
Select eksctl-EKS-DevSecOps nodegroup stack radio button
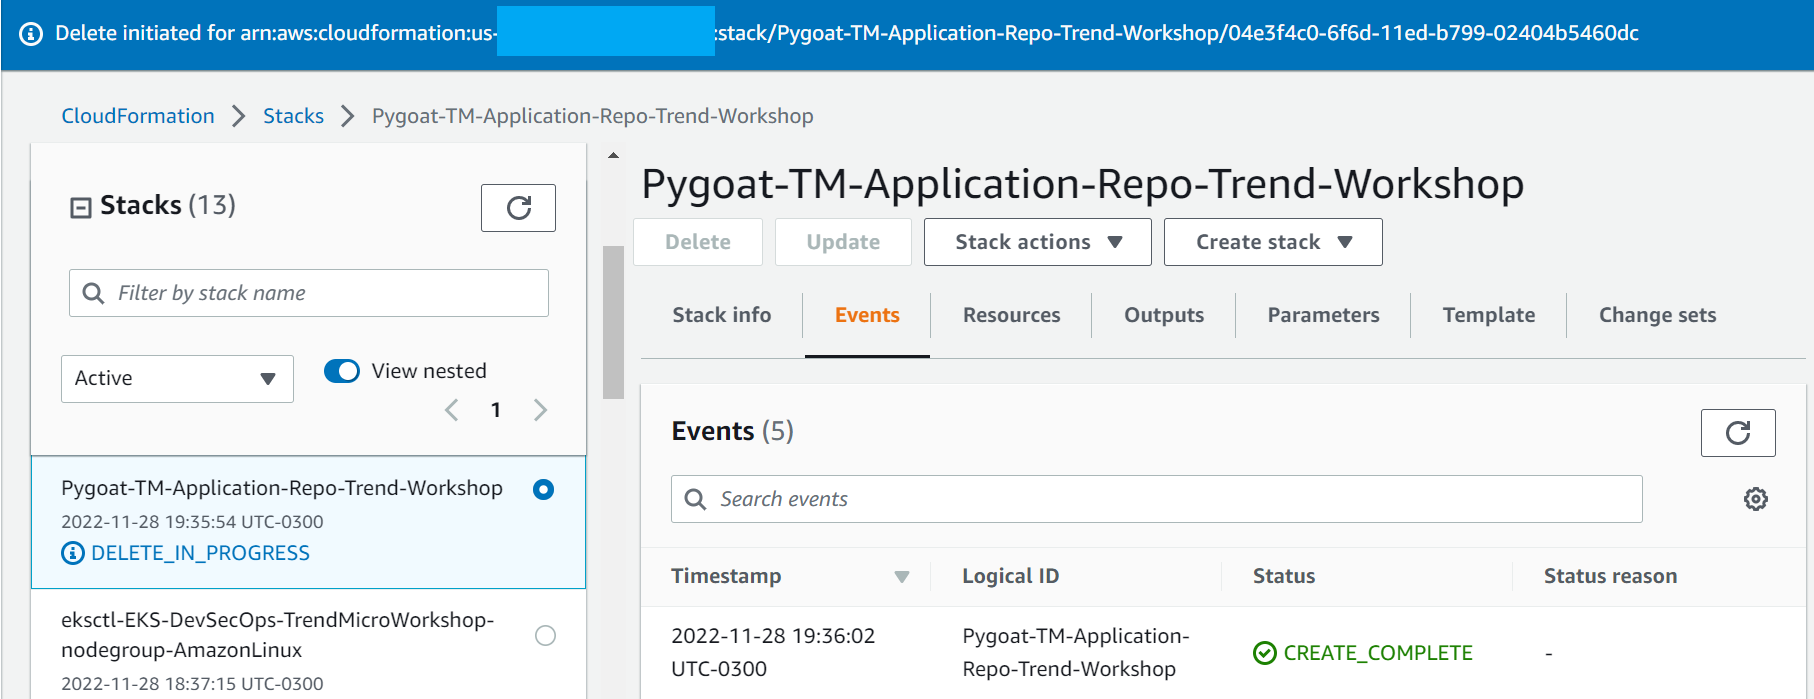tap(545, 635)
